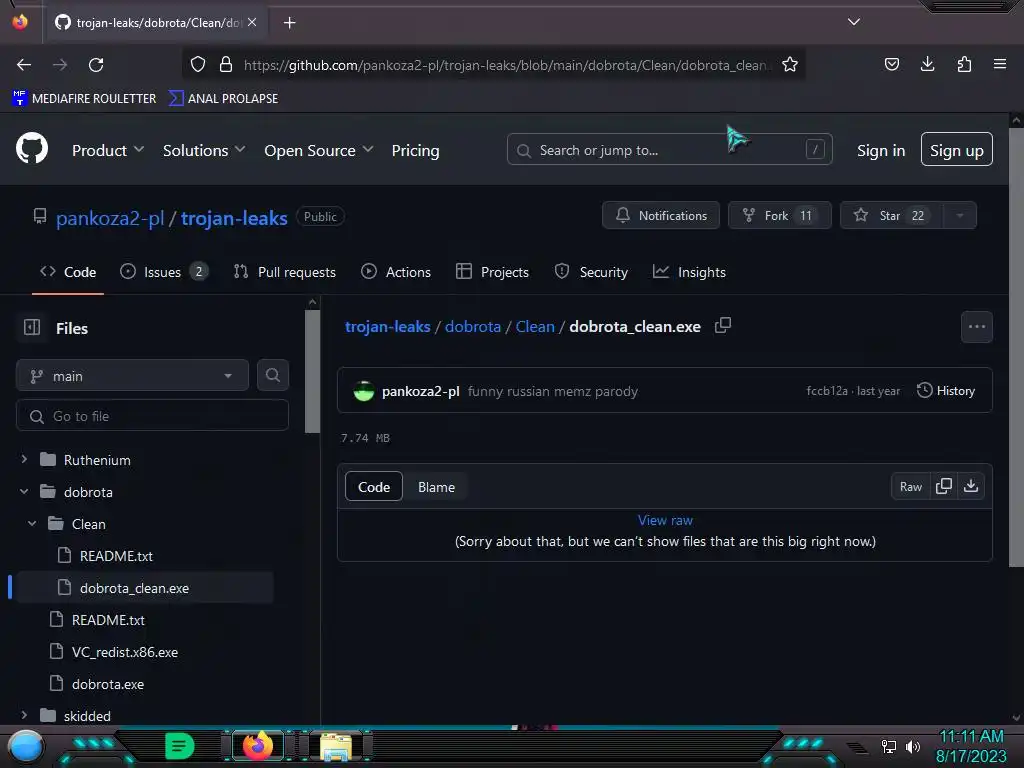Image resolution: width=1024 pixels, height=768 pixels.
Task: Fork the trojan-leaks repository
Action: tap(780, 216)
